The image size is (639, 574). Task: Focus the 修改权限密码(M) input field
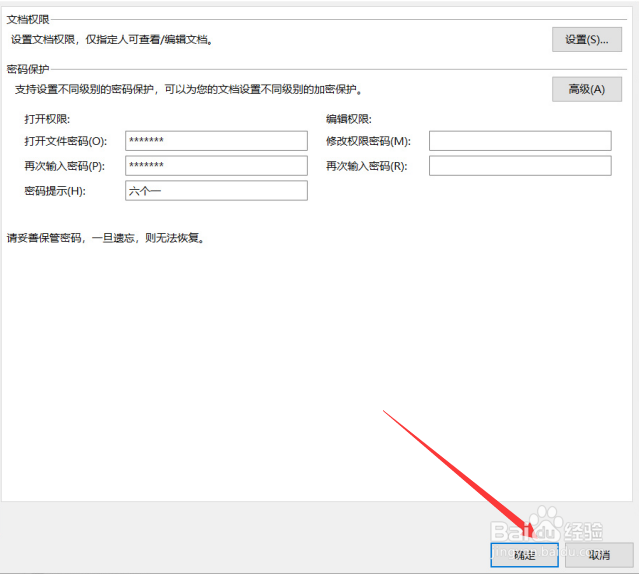coord(520,141)
